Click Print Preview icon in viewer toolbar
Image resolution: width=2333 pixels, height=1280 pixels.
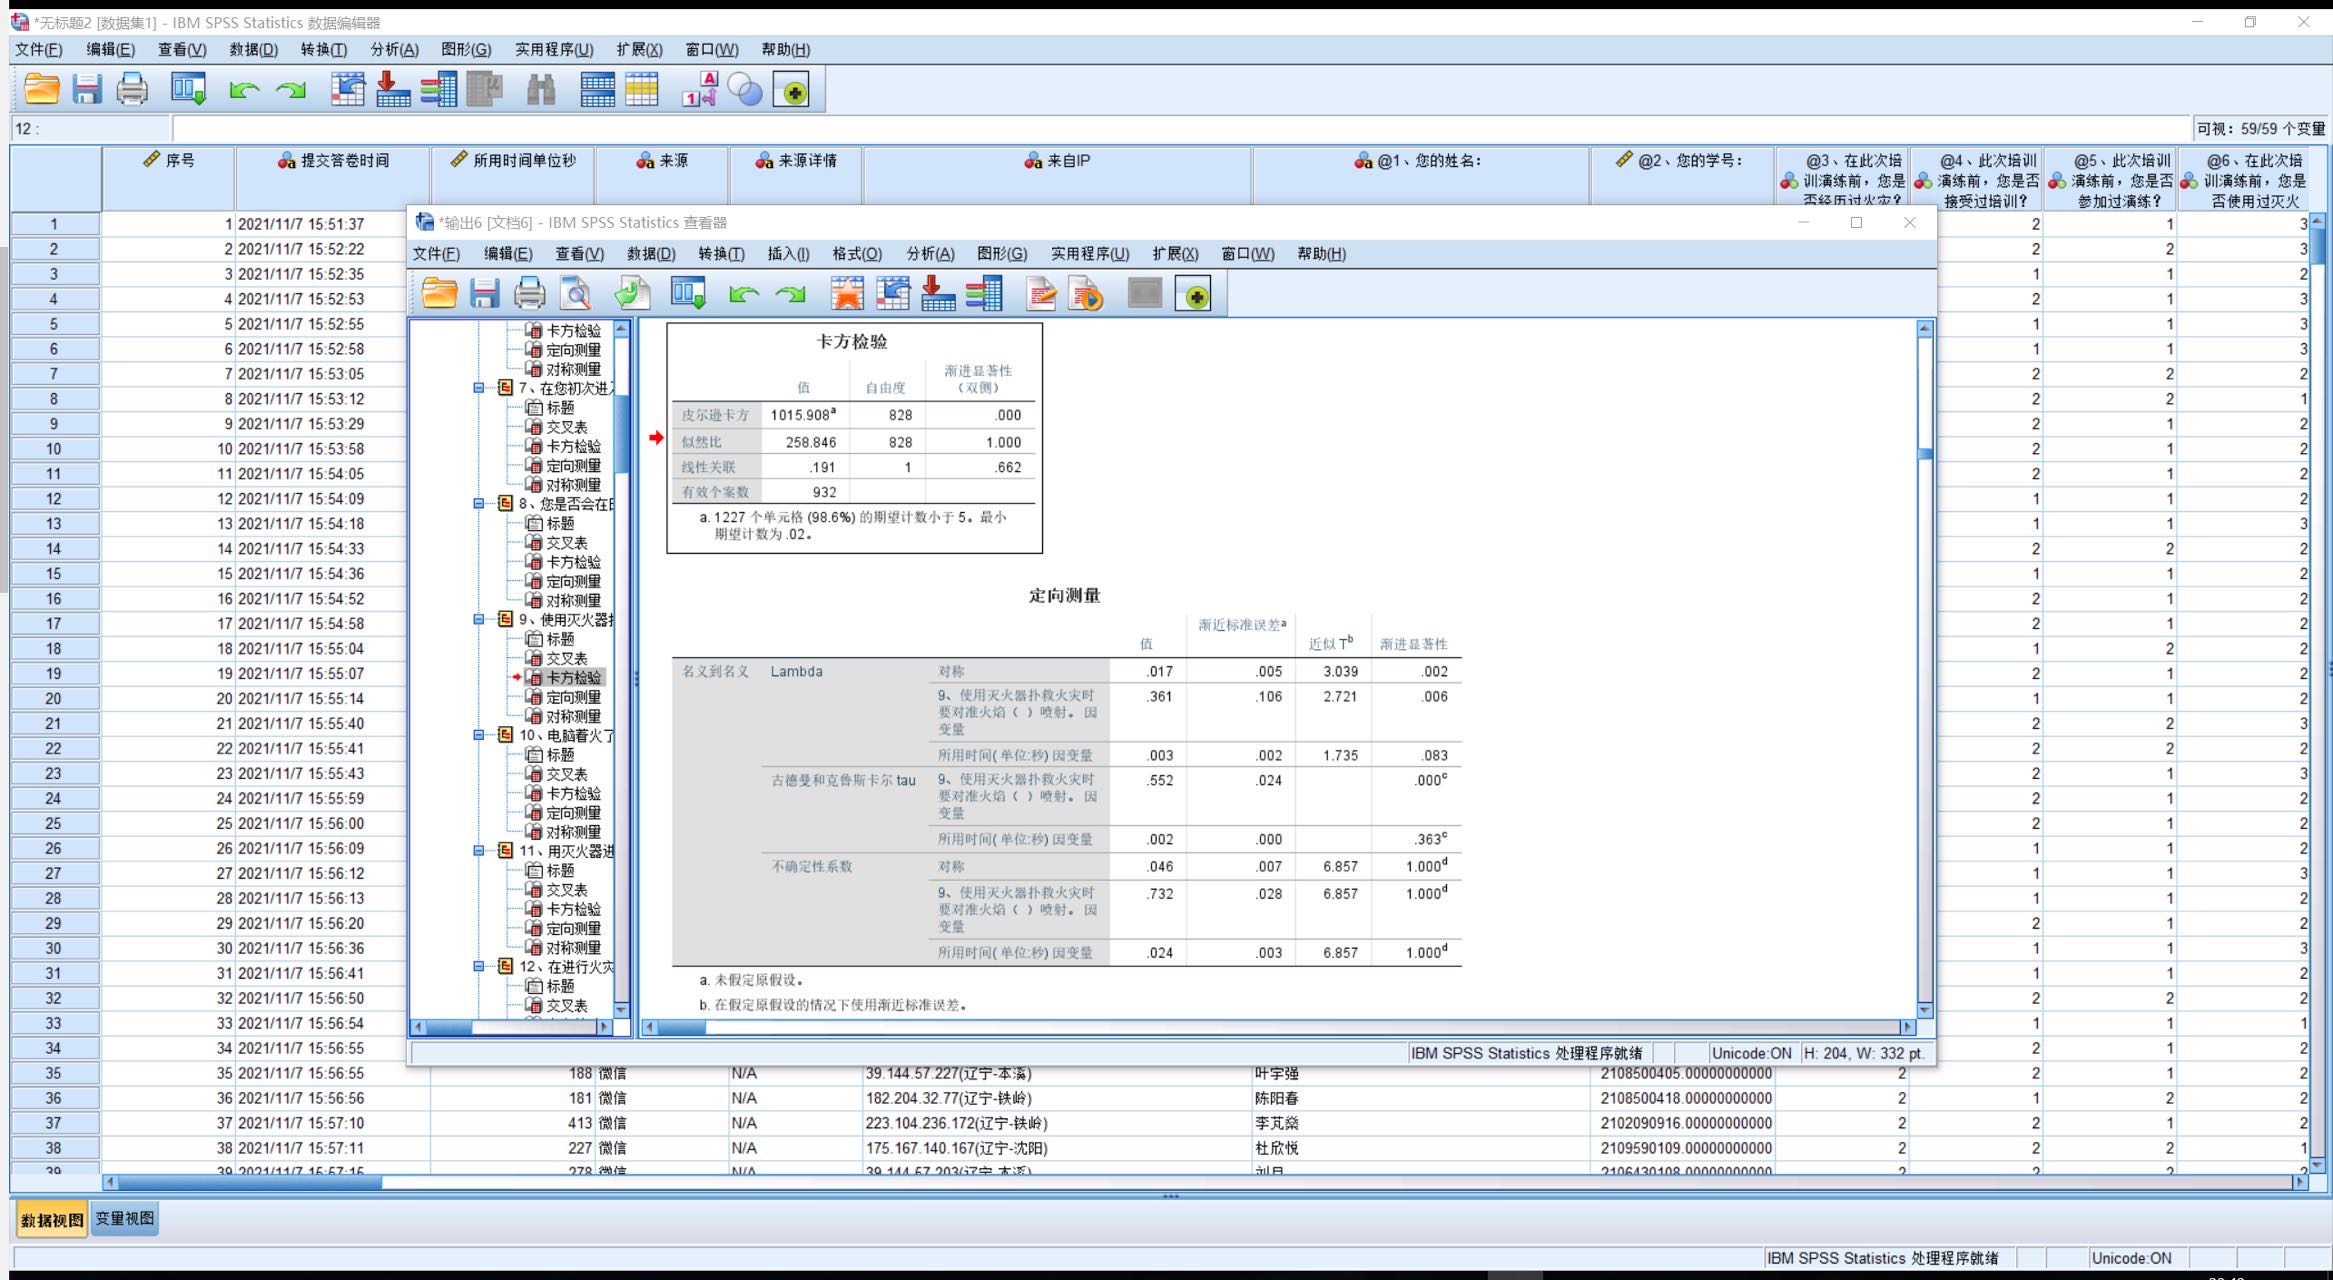[576, 294]
